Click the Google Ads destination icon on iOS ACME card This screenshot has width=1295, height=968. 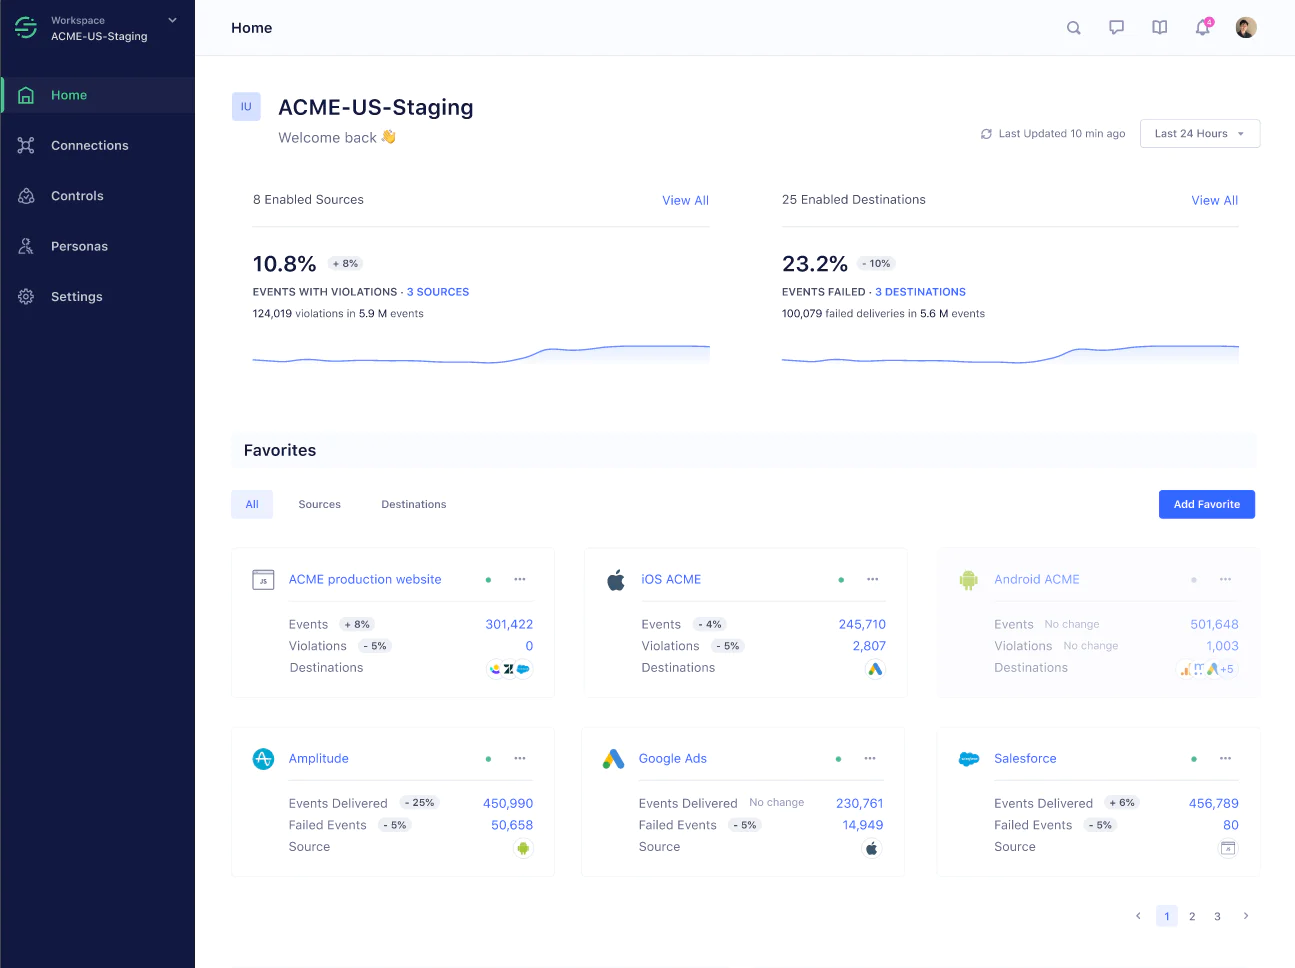point(875,669)
